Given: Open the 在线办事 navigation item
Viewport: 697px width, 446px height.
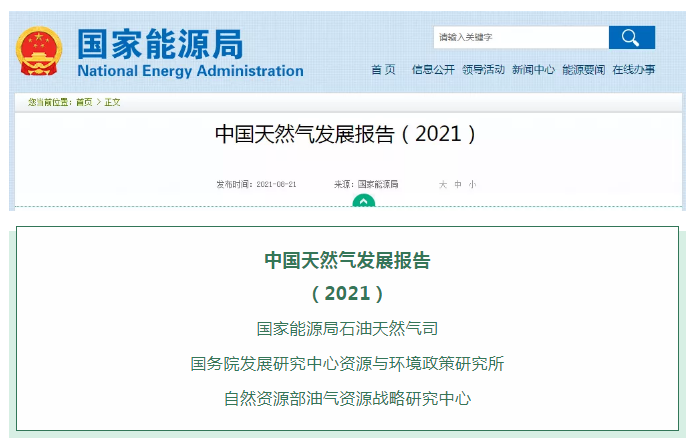Looking at the screenshot, I should tap(633, 70).
